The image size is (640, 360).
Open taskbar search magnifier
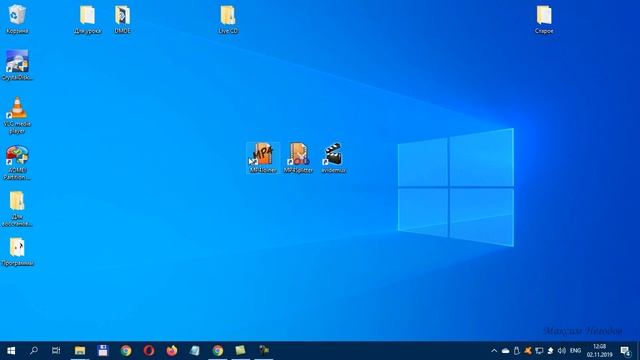coord(34,351)
